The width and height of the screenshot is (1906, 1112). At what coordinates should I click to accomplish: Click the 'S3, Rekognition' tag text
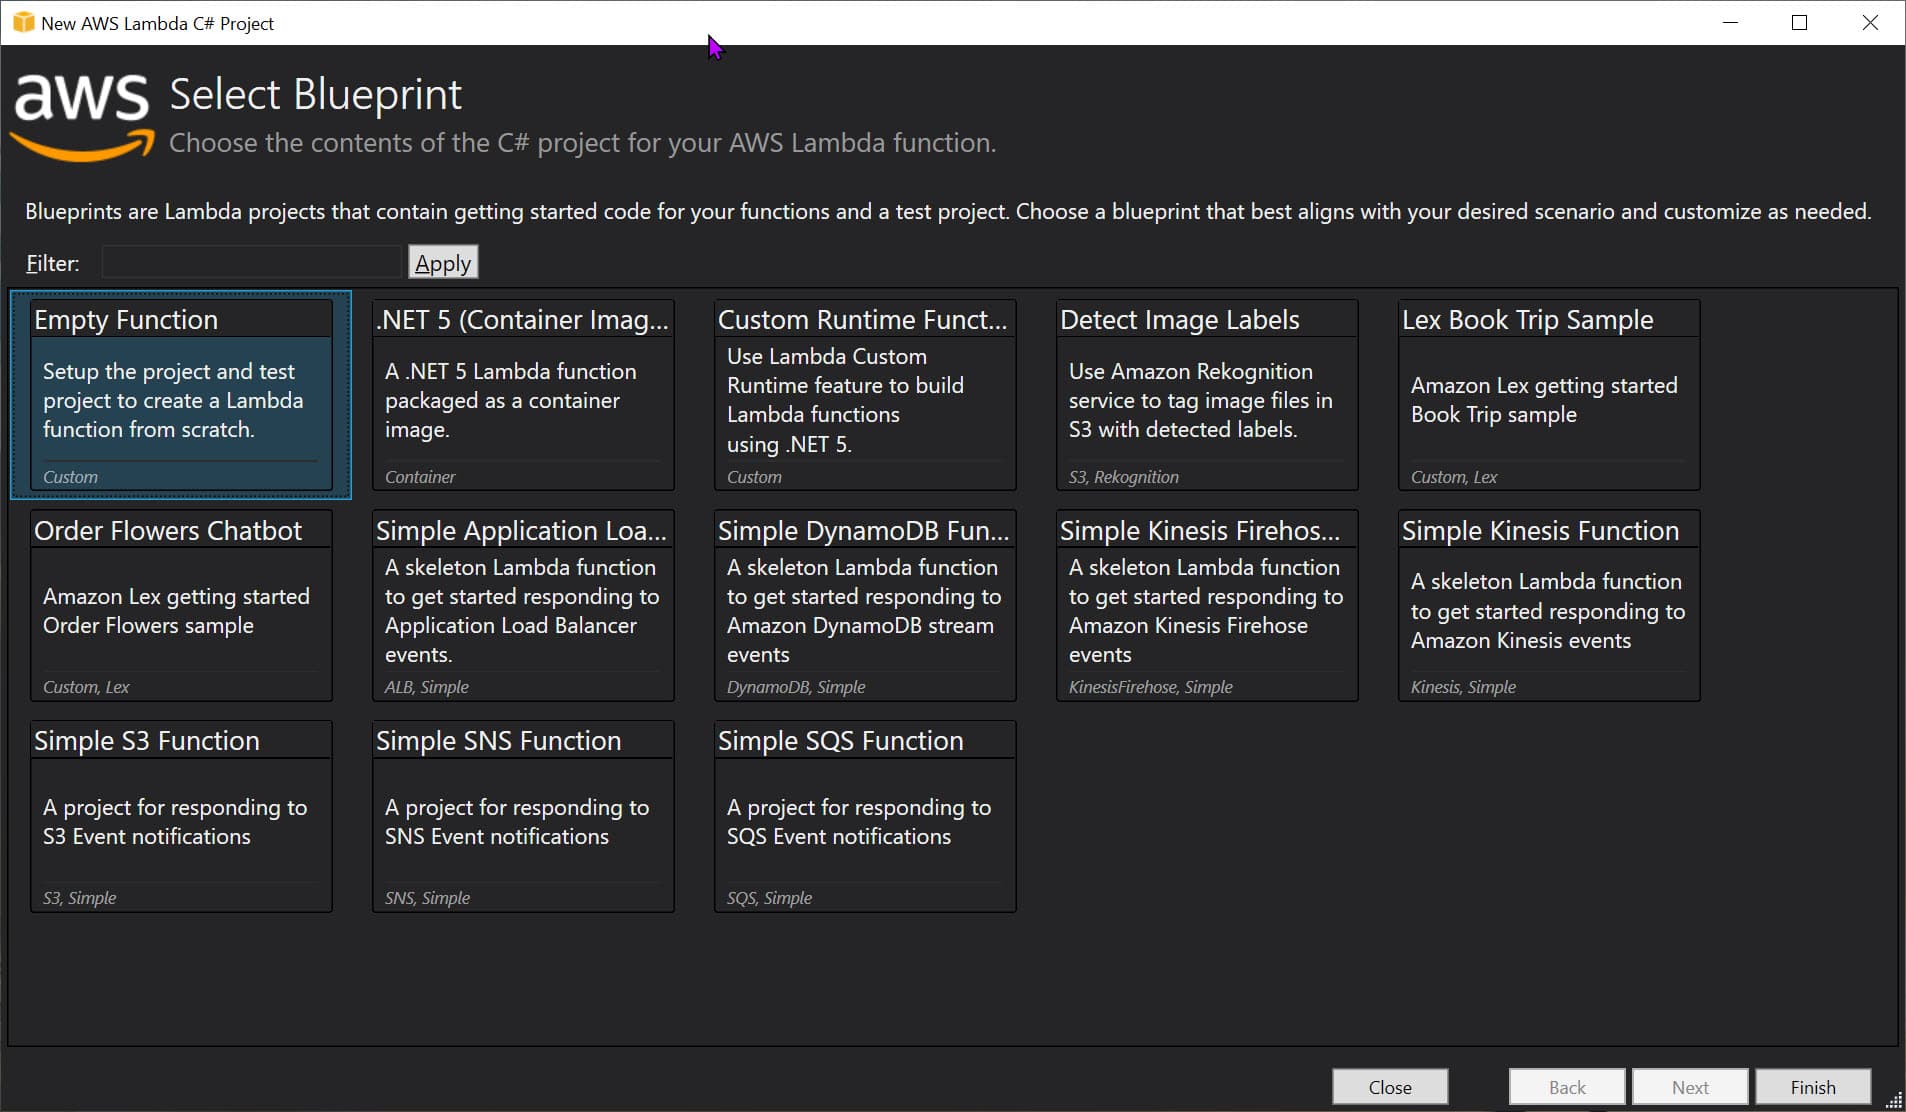pos(1123,477)
